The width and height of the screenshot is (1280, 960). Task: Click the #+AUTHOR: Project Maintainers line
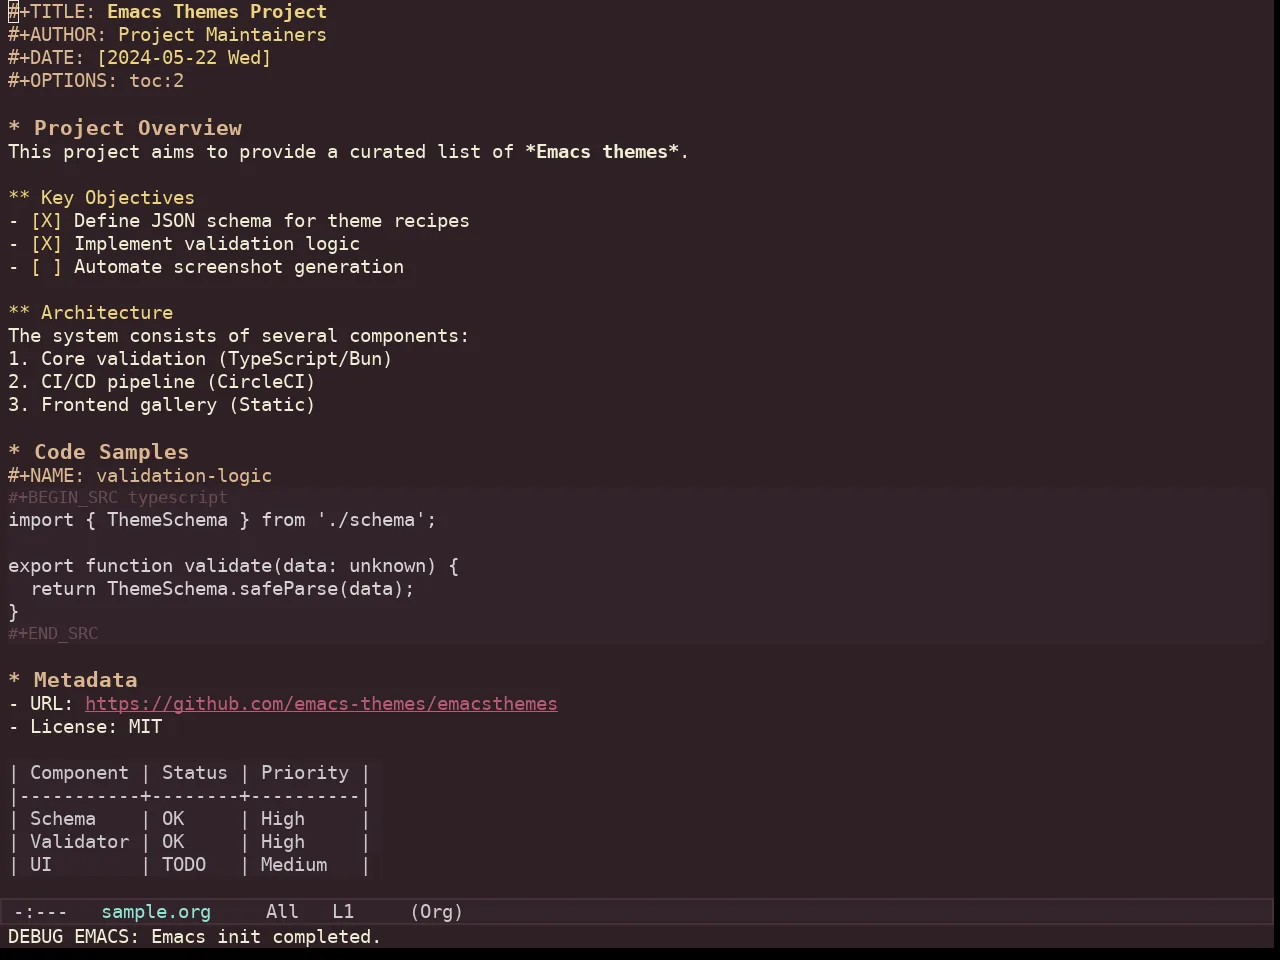coord(167,35)
